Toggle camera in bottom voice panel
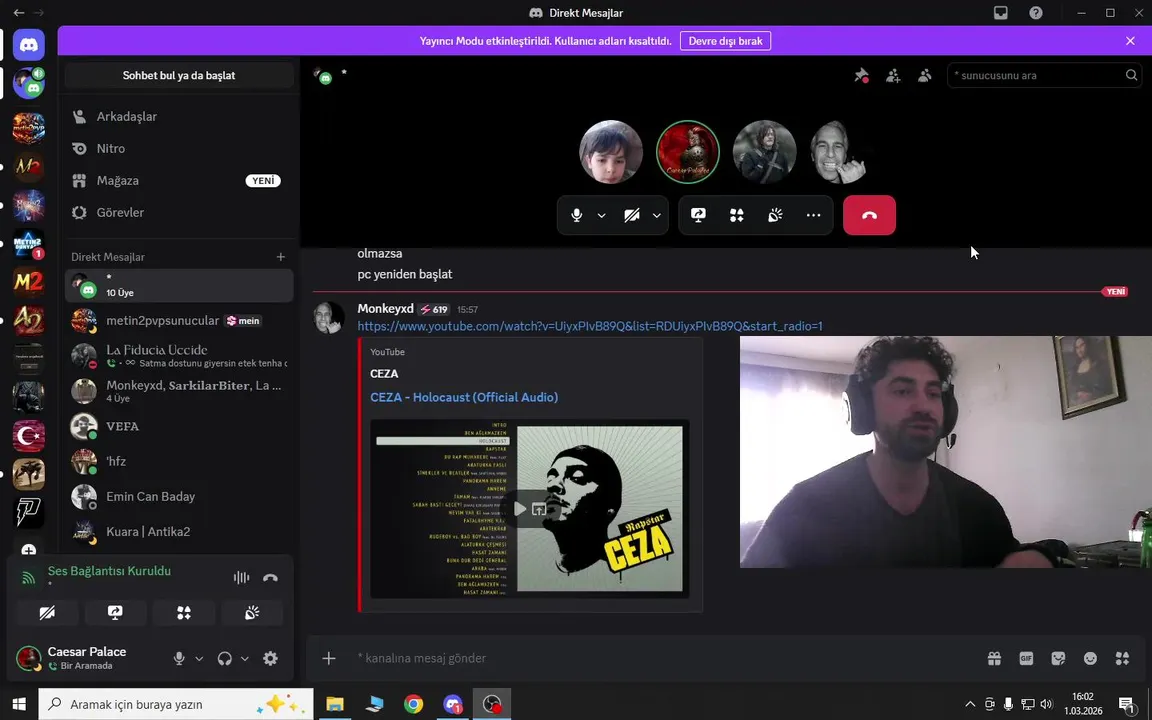 point(47,613)
